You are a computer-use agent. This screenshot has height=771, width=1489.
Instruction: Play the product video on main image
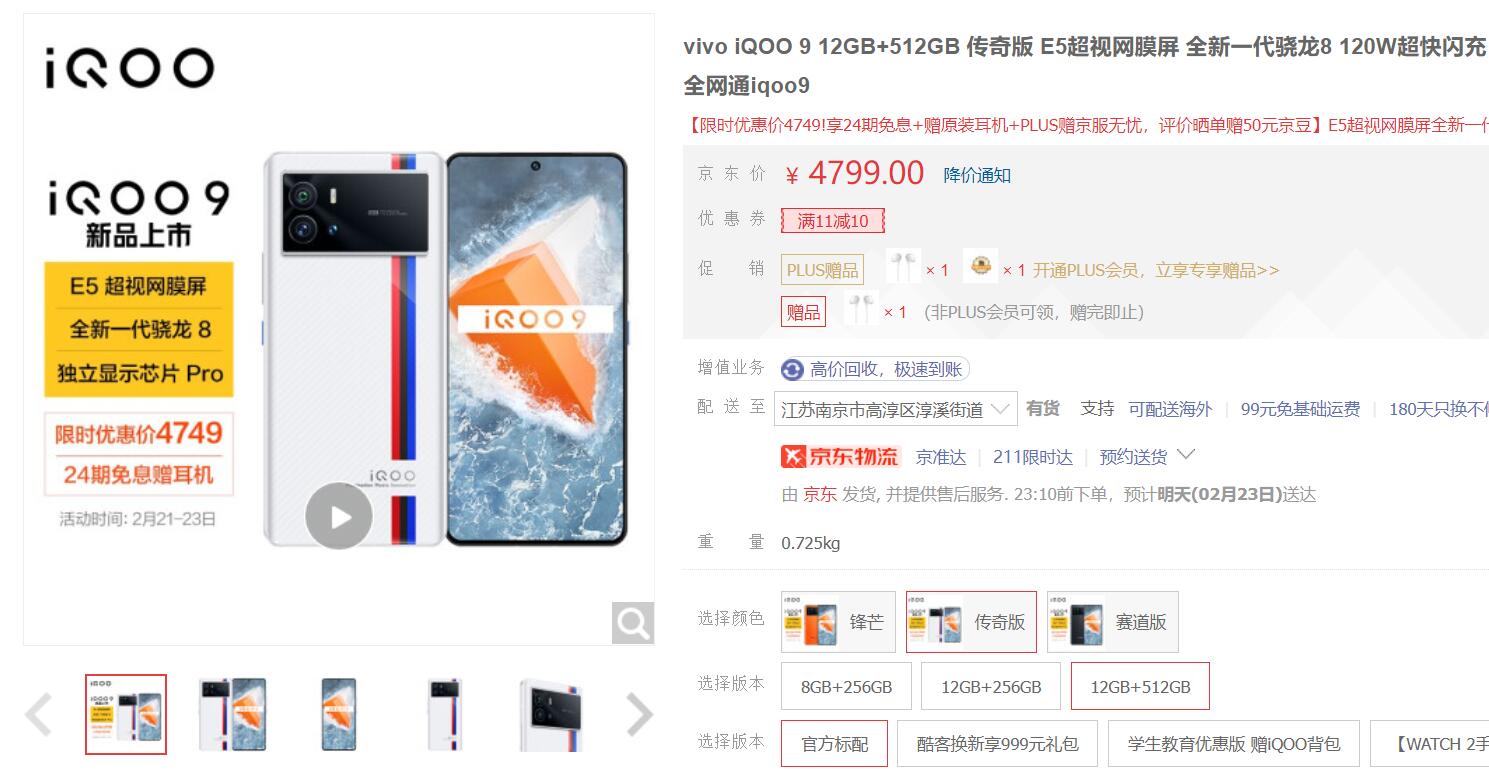(339, 516)
